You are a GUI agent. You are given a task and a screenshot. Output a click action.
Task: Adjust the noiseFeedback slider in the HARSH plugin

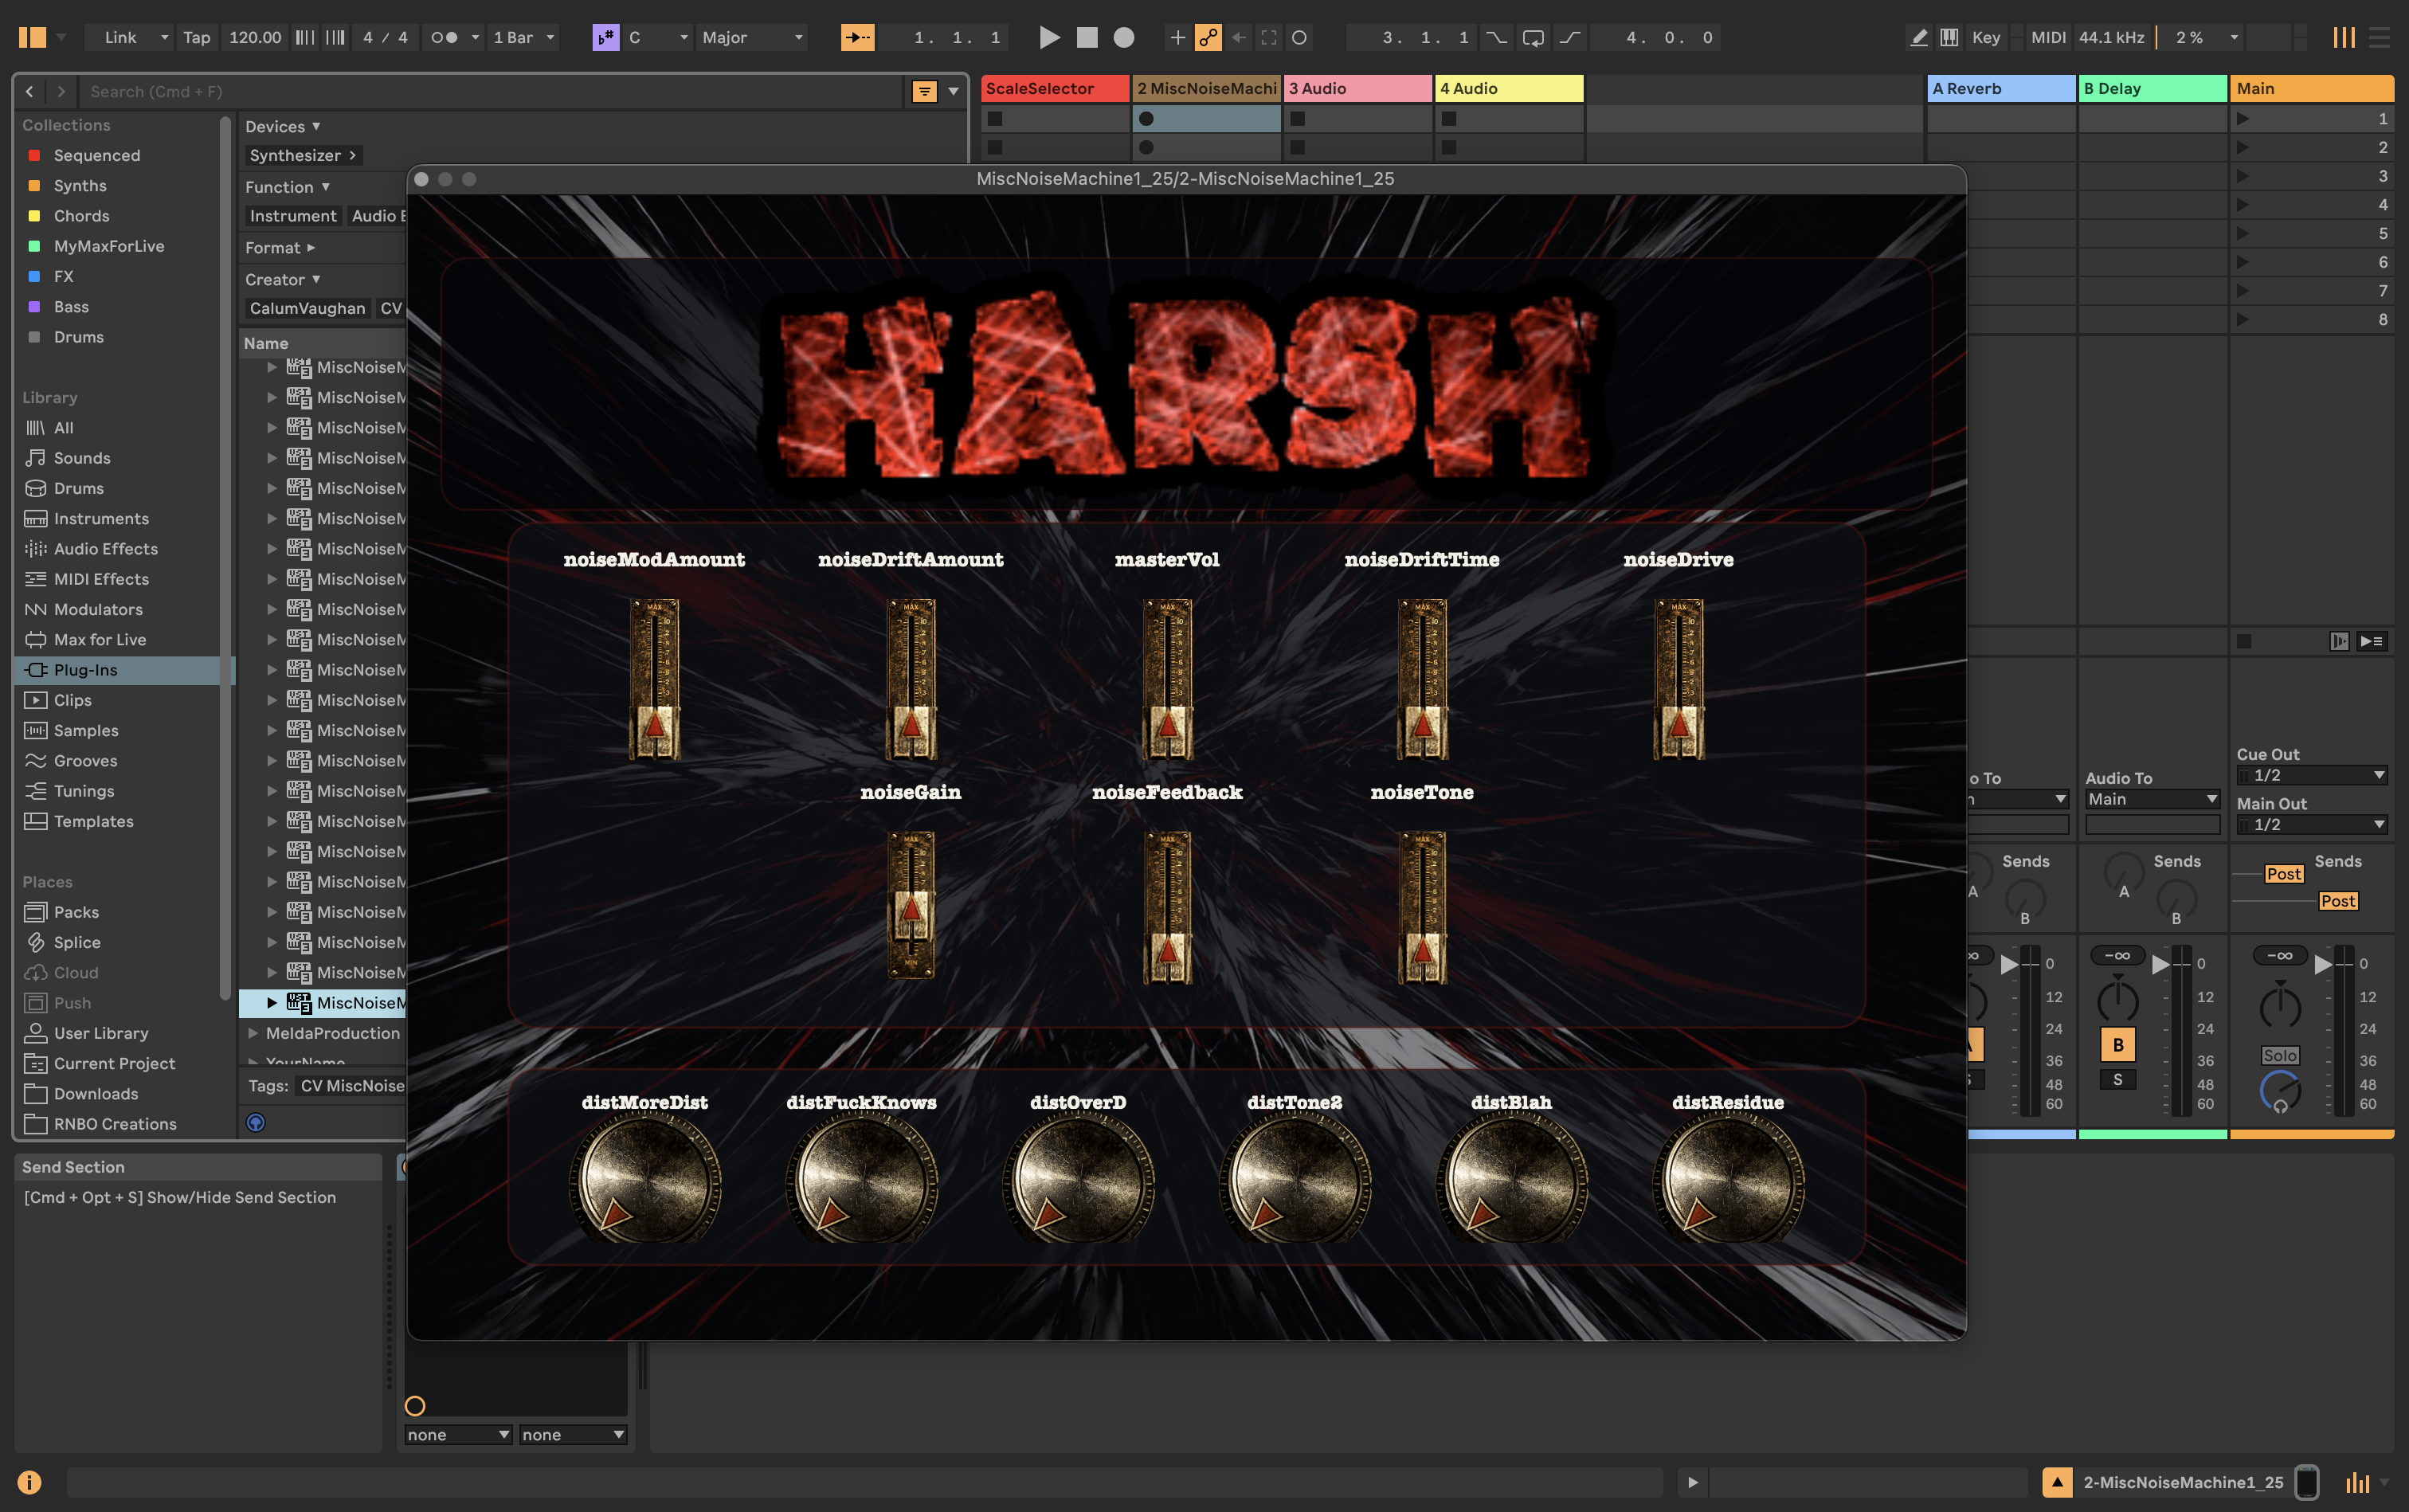(x=1167, y=907)
